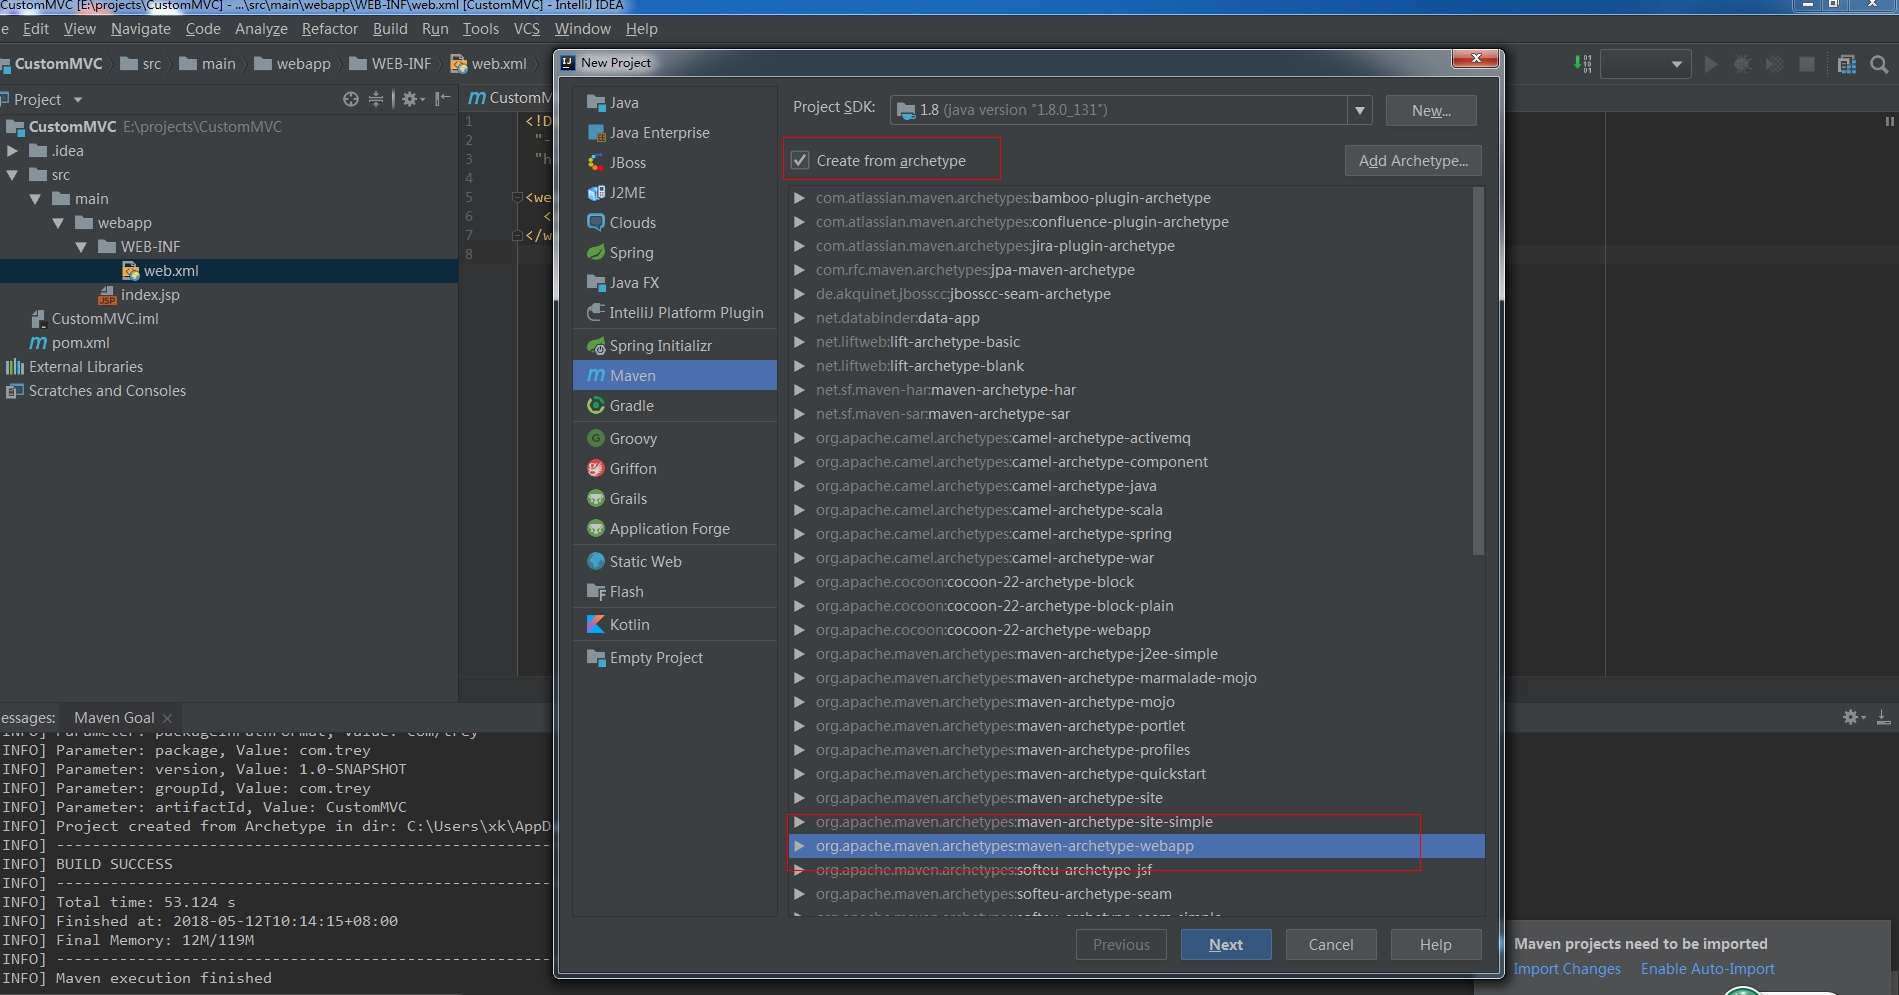
Task: Select pom.xml in project tree
Action: click(81, 343)
